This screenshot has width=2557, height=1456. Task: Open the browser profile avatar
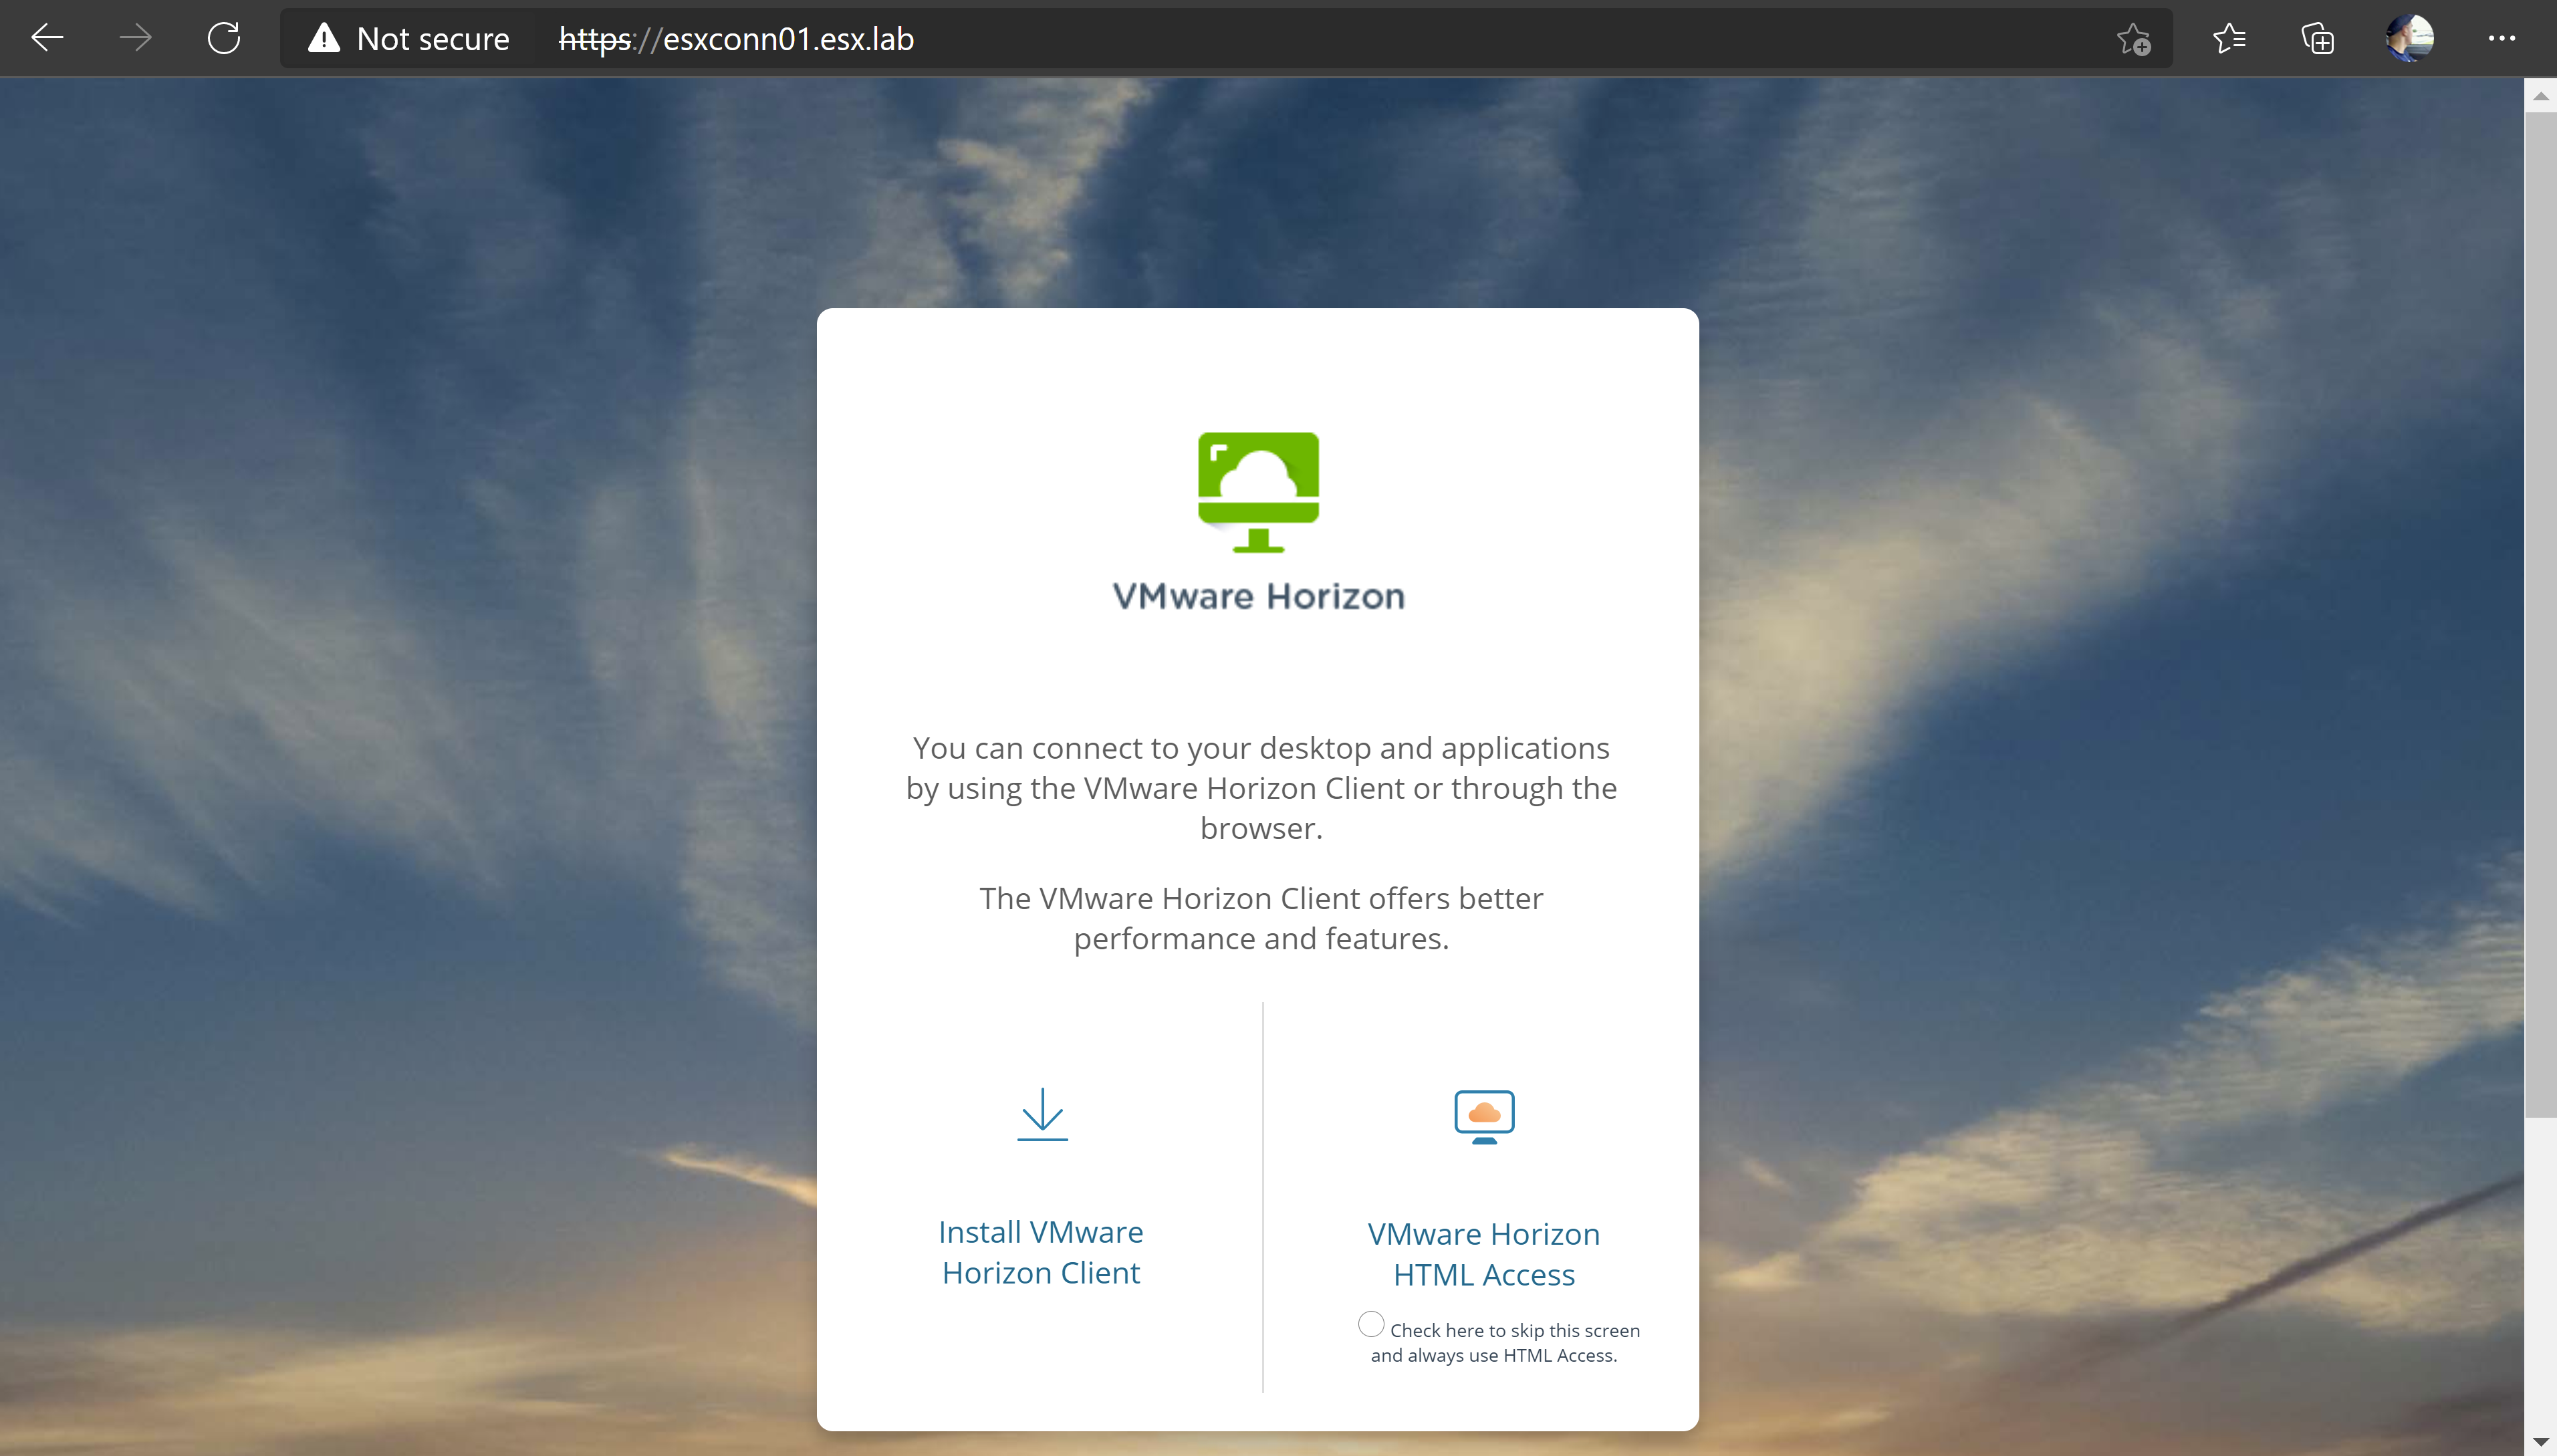click(2410, 39)
